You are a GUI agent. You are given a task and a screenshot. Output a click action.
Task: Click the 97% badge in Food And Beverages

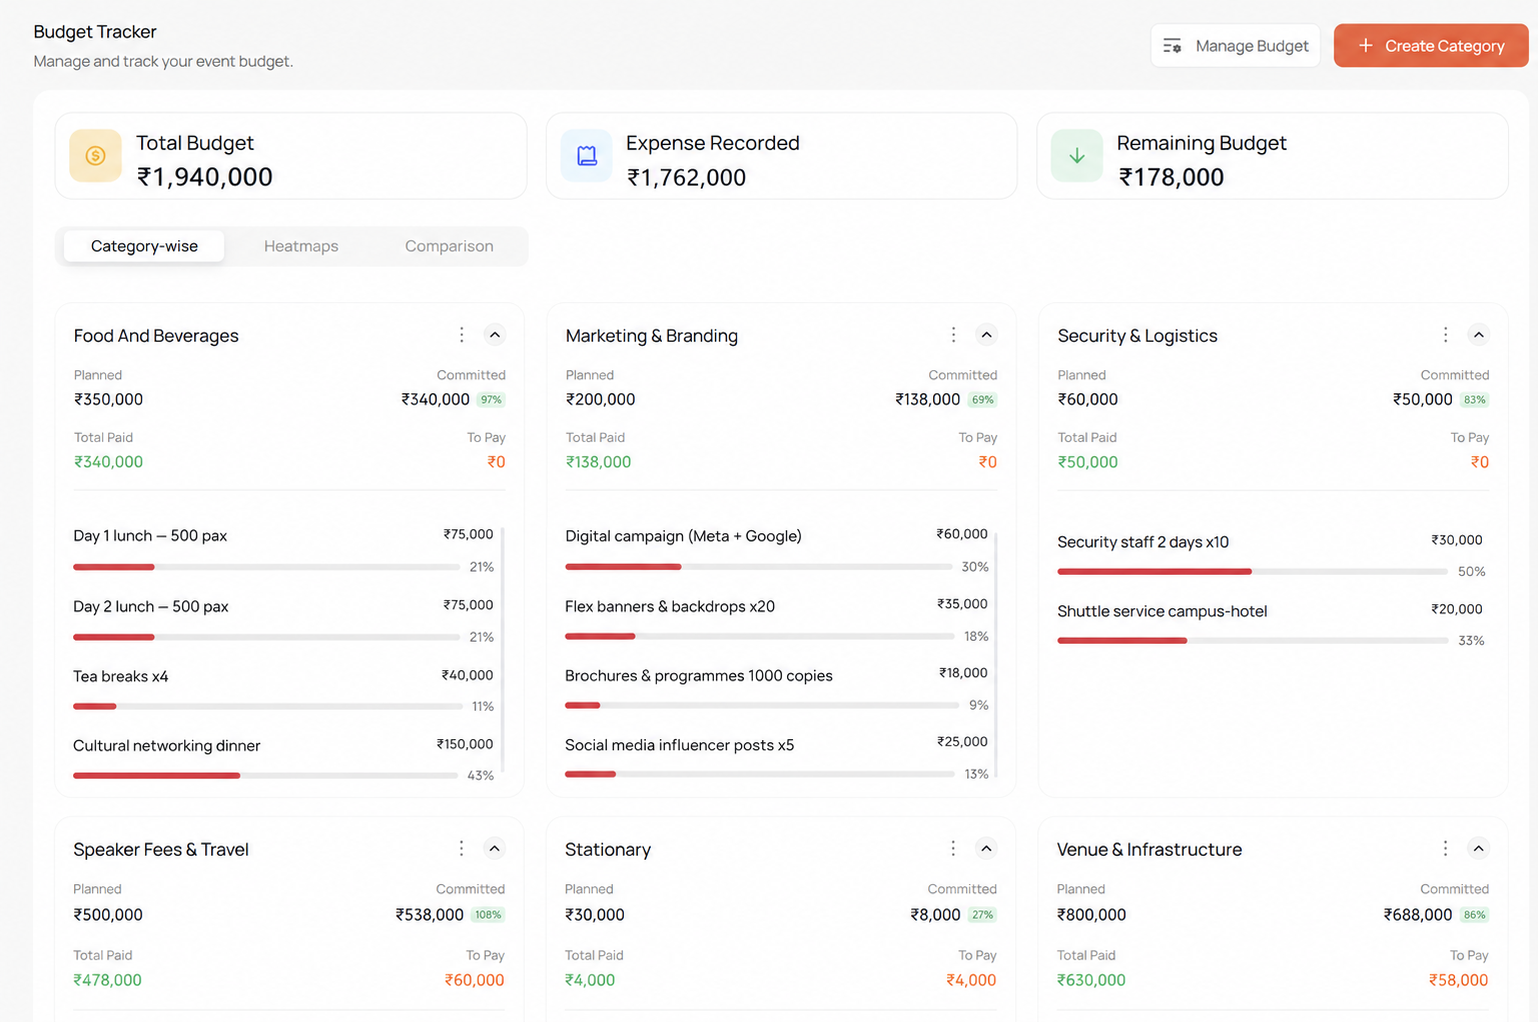tap(491, 400)
